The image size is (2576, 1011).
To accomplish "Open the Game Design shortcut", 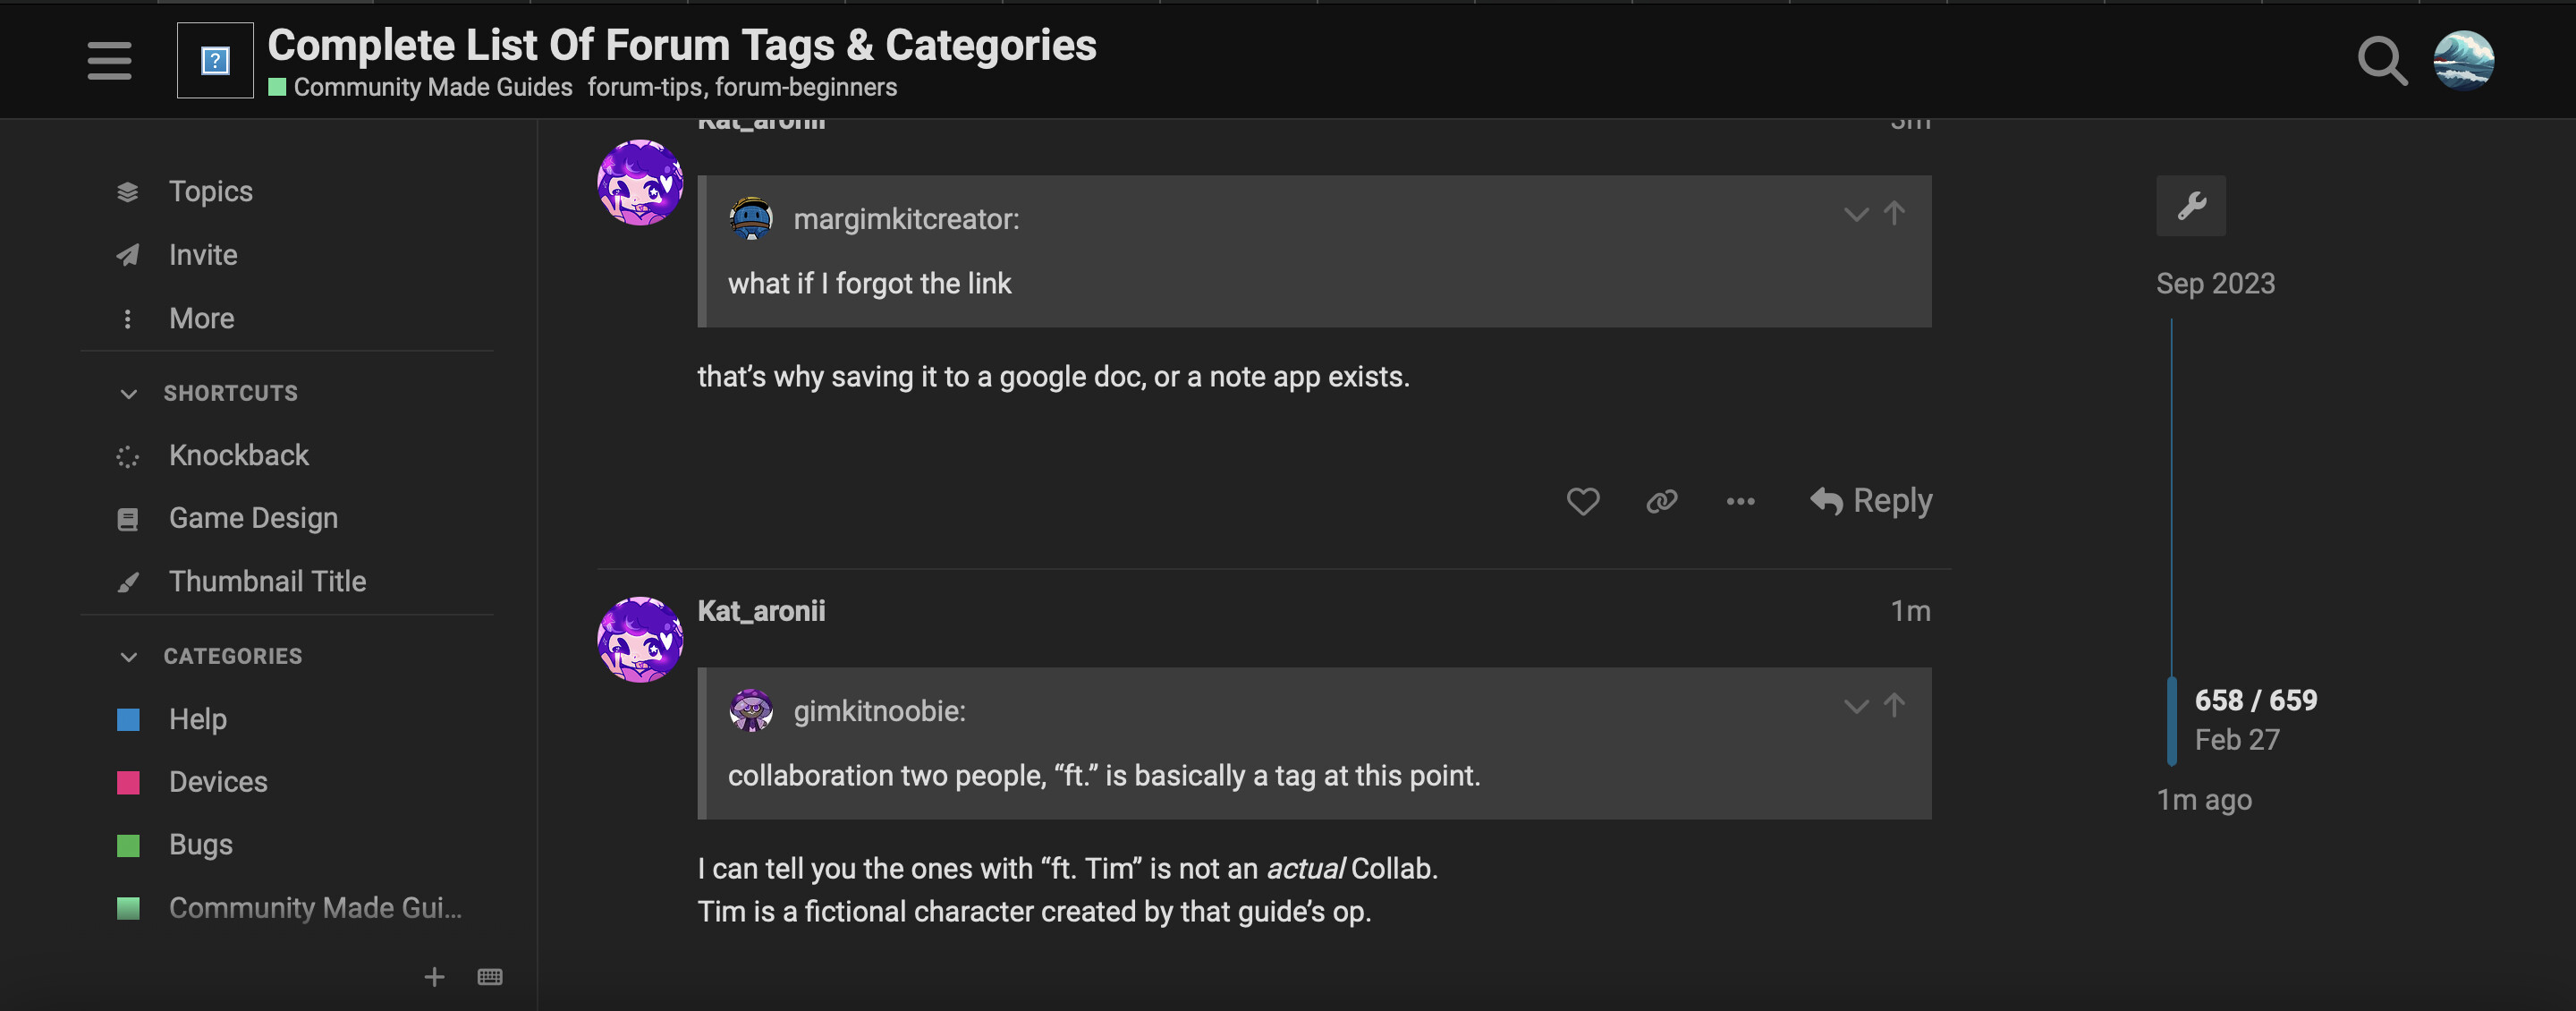I will coord(254,517).
